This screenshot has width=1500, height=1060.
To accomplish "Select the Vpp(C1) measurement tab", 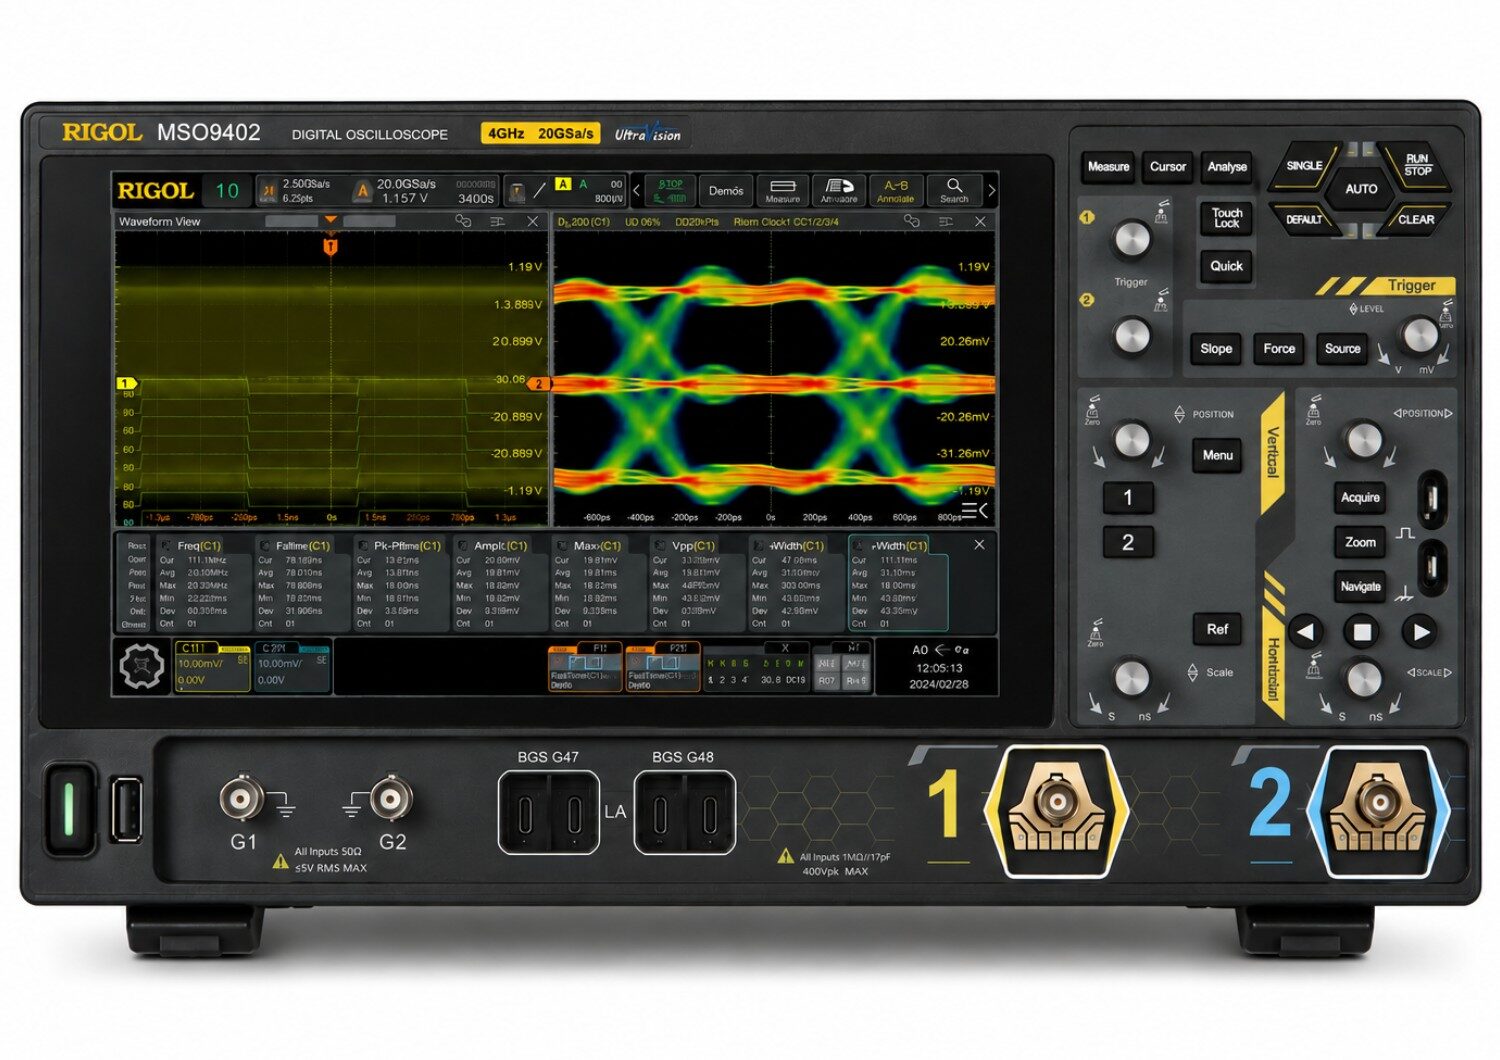I will (x=693, y=546).
